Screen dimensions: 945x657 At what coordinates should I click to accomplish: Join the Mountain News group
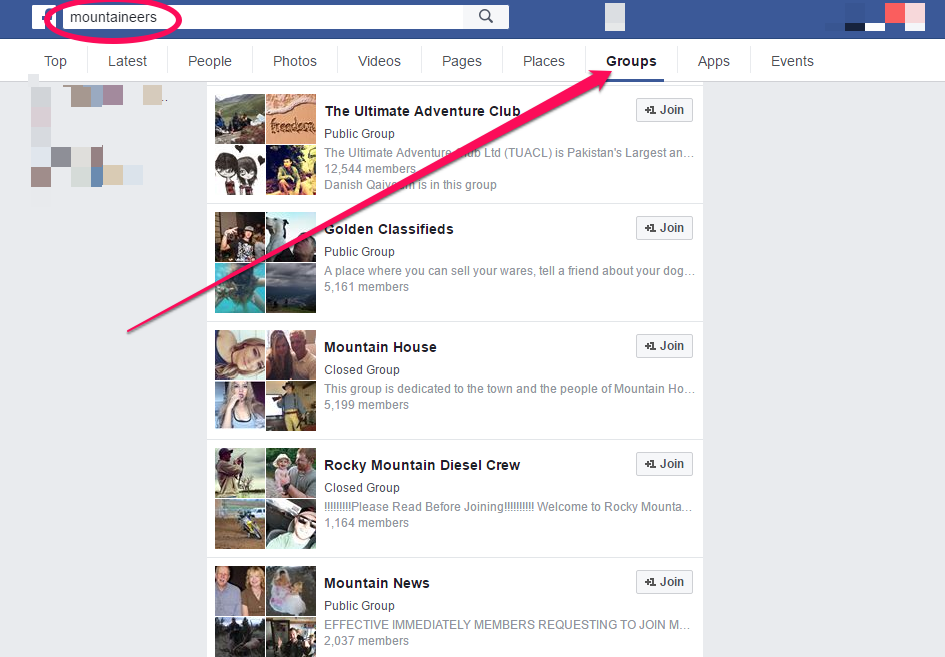point(664,582)
